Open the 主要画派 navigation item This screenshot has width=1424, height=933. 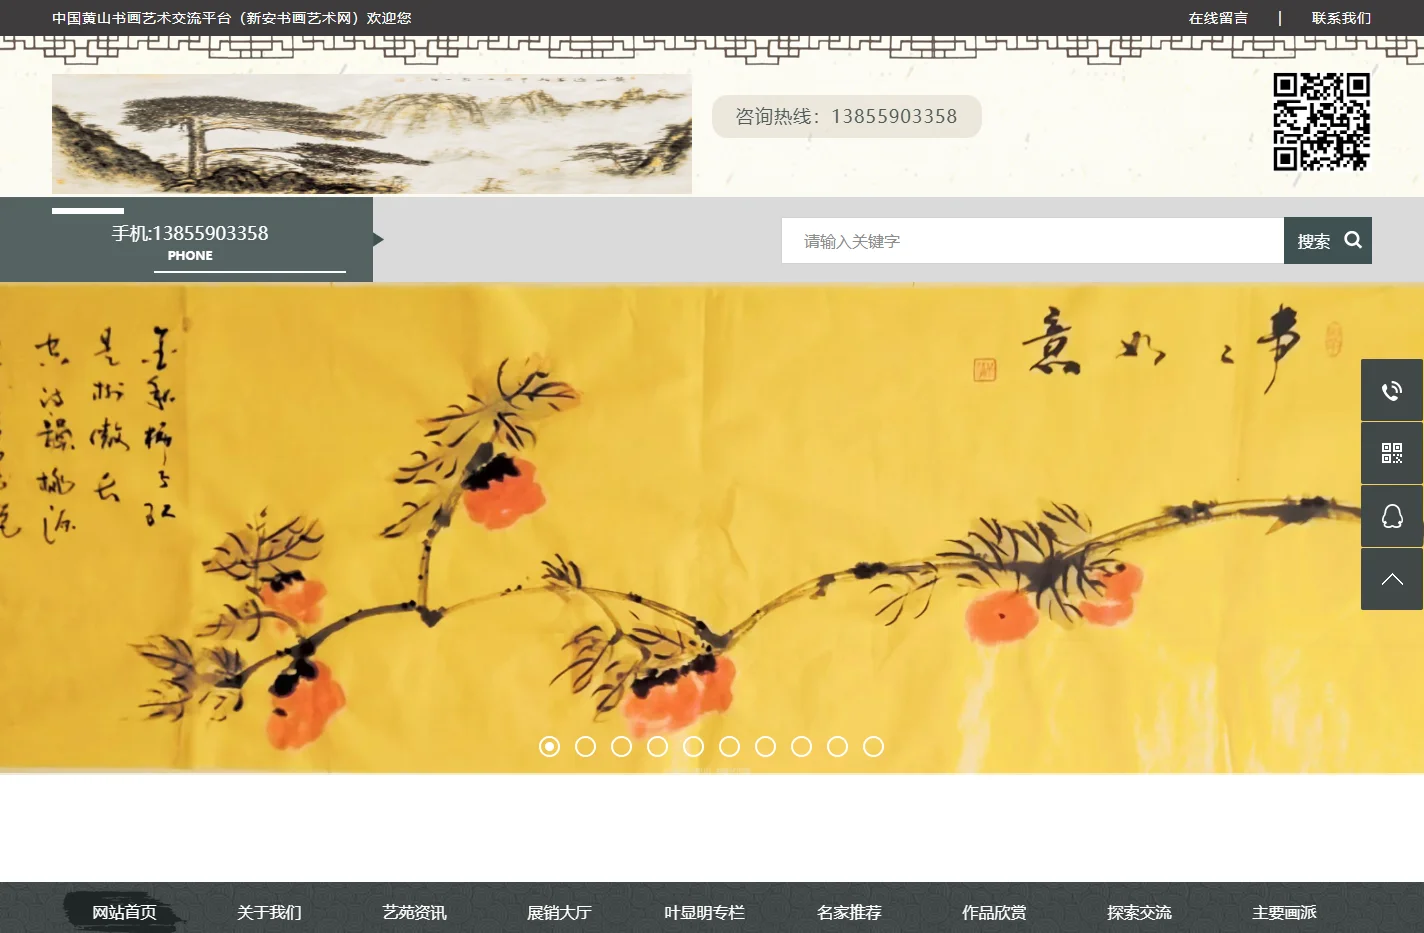1284,912
